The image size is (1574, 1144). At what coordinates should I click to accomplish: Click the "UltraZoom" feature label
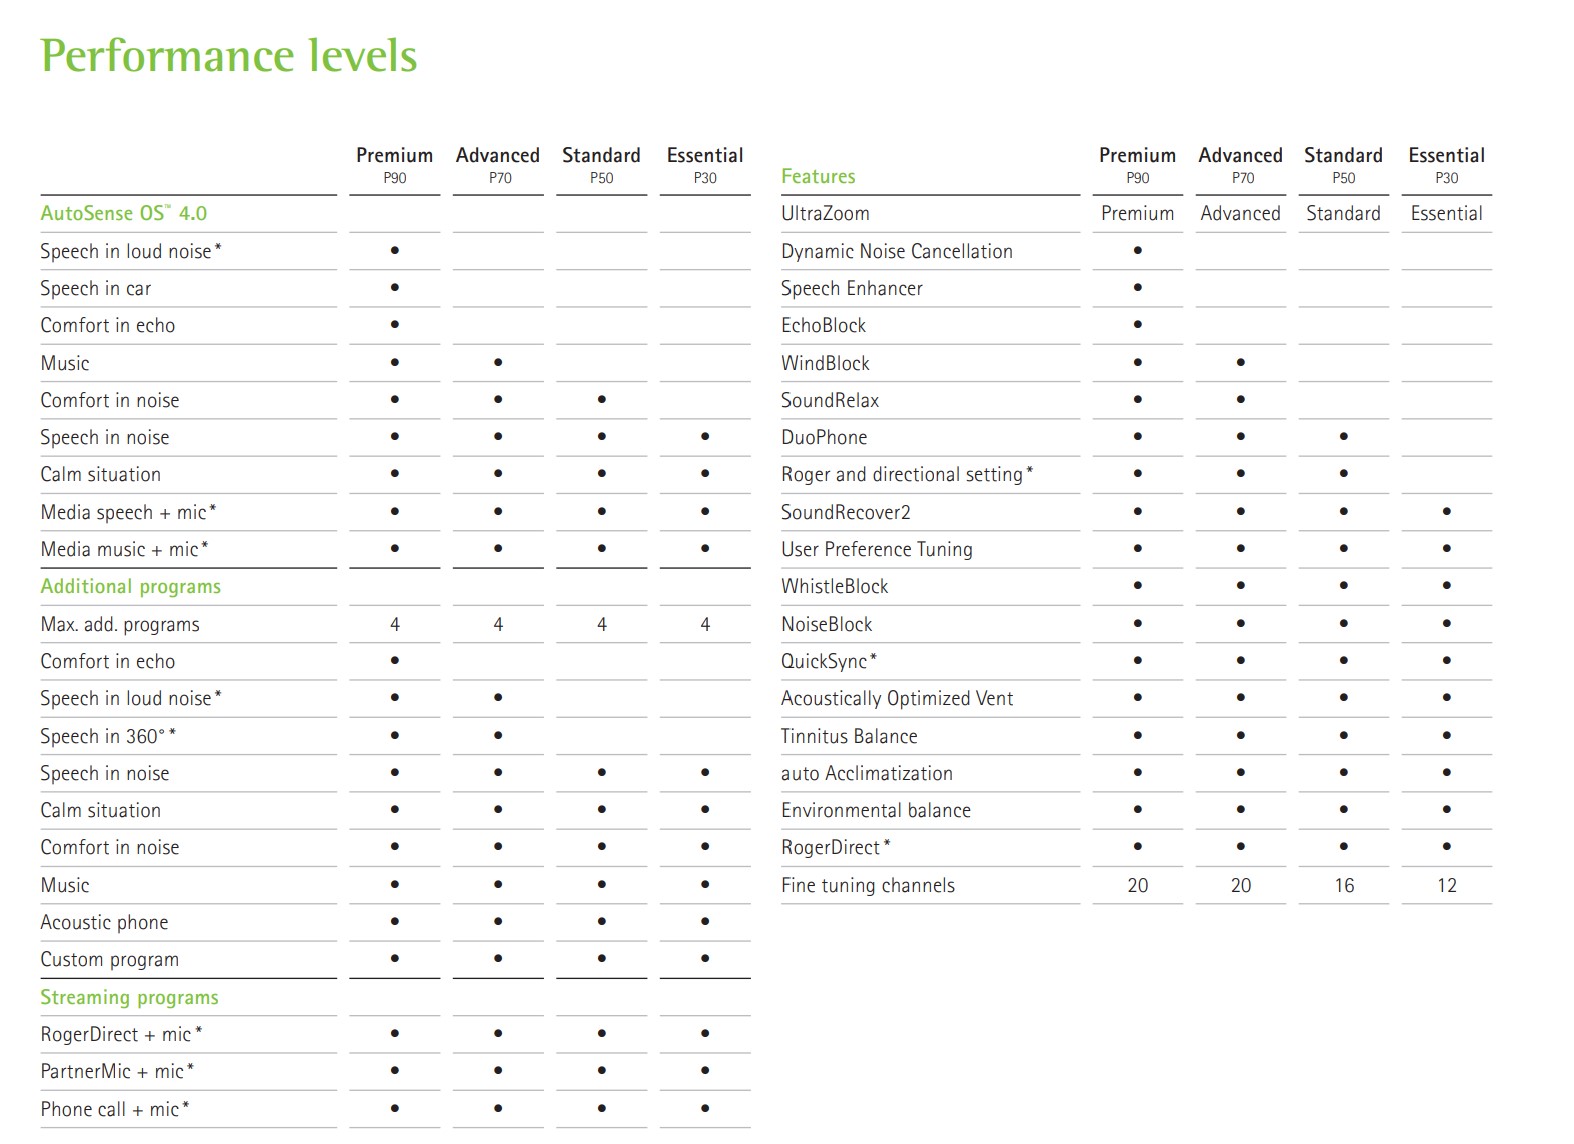(x=825, y=213)
